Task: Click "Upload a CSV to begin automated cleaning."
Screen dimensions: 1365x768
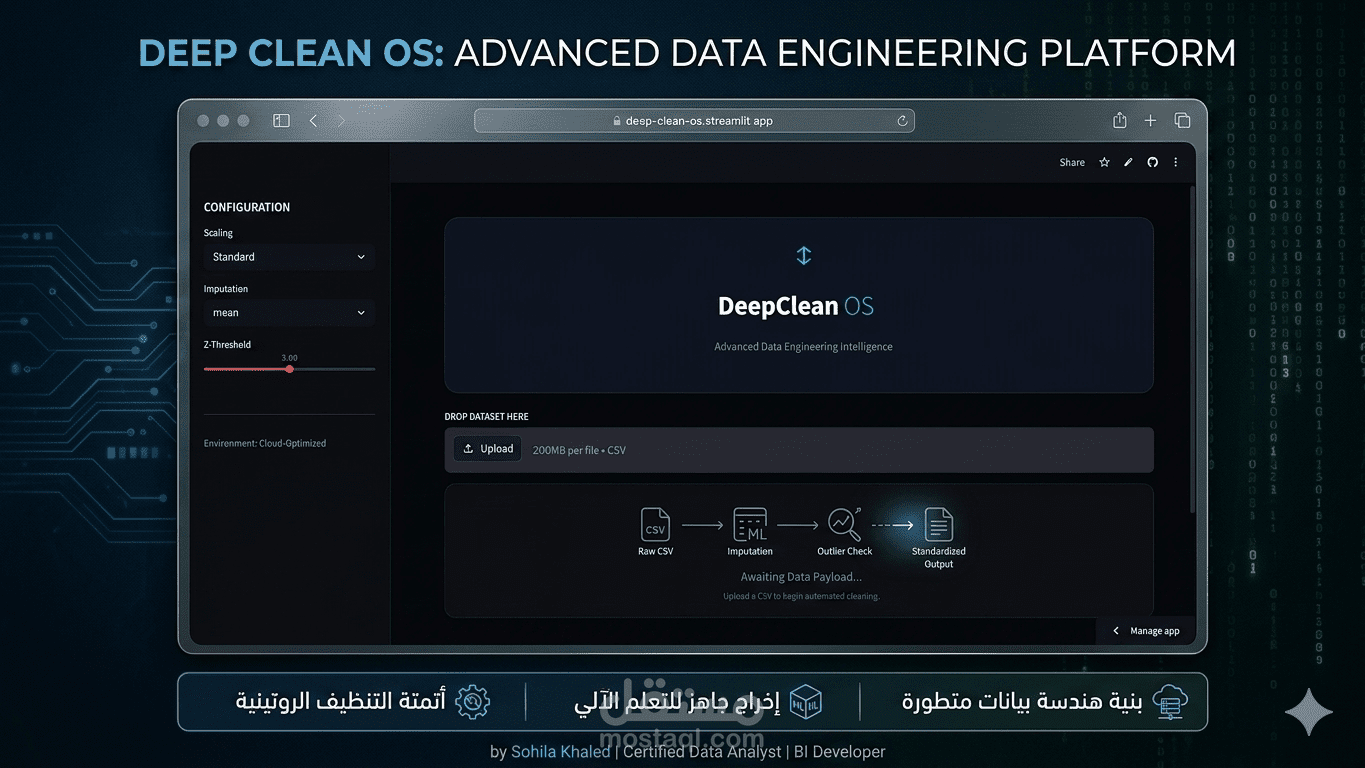Action: [x=801, y=596]
